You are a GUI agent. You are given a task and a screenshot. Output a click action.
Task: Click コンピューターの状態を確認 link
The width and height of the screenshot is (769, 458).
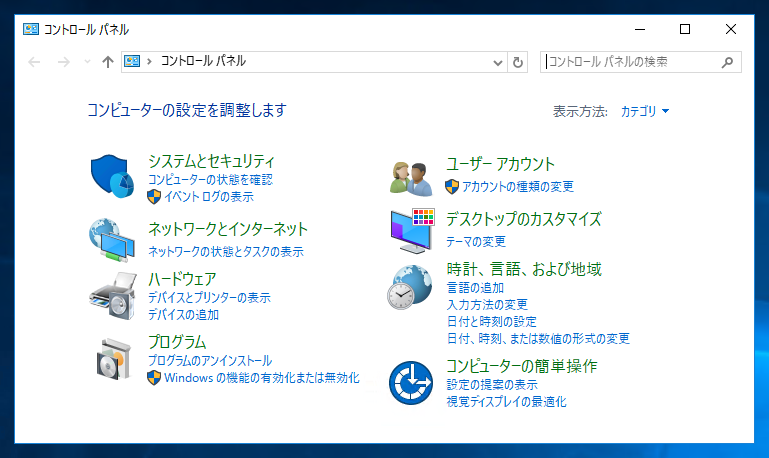click(210, 180)
